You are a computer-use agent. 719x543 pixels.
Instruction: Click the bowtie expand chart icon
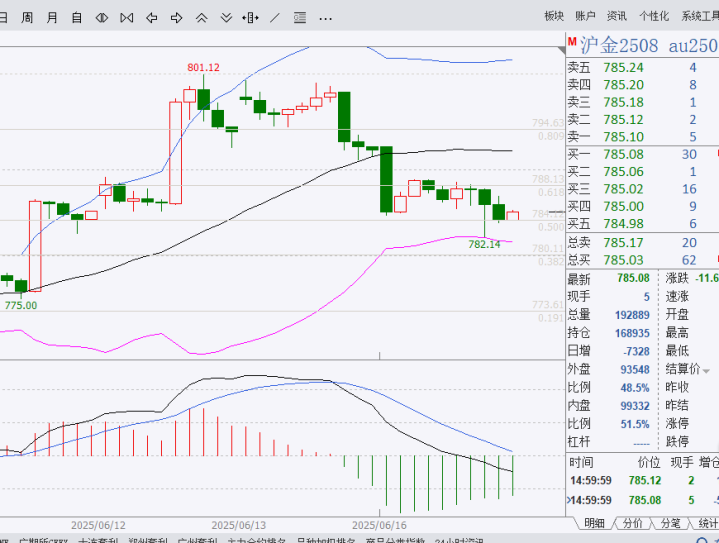tap(126, 17)
